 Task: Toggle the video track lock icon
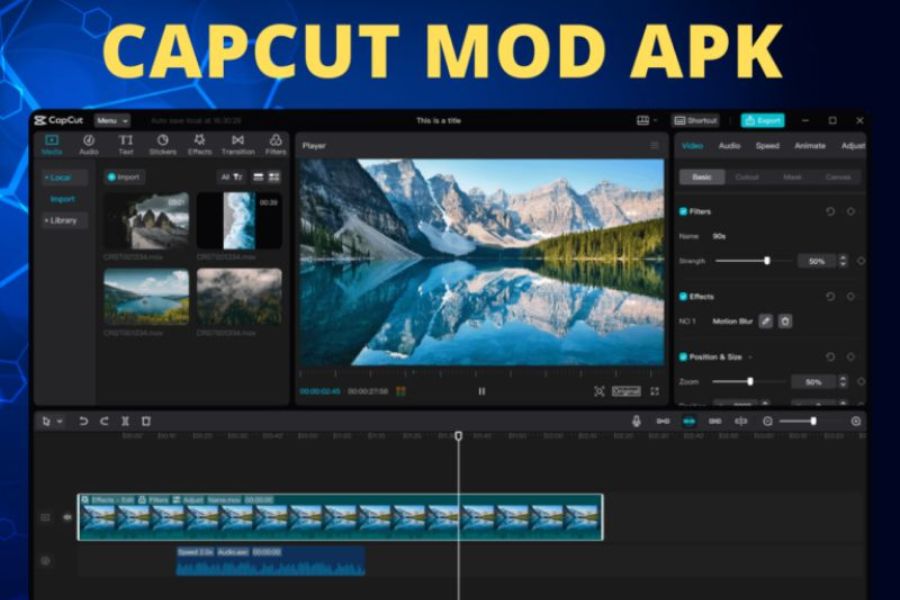(x=45, y=517)
